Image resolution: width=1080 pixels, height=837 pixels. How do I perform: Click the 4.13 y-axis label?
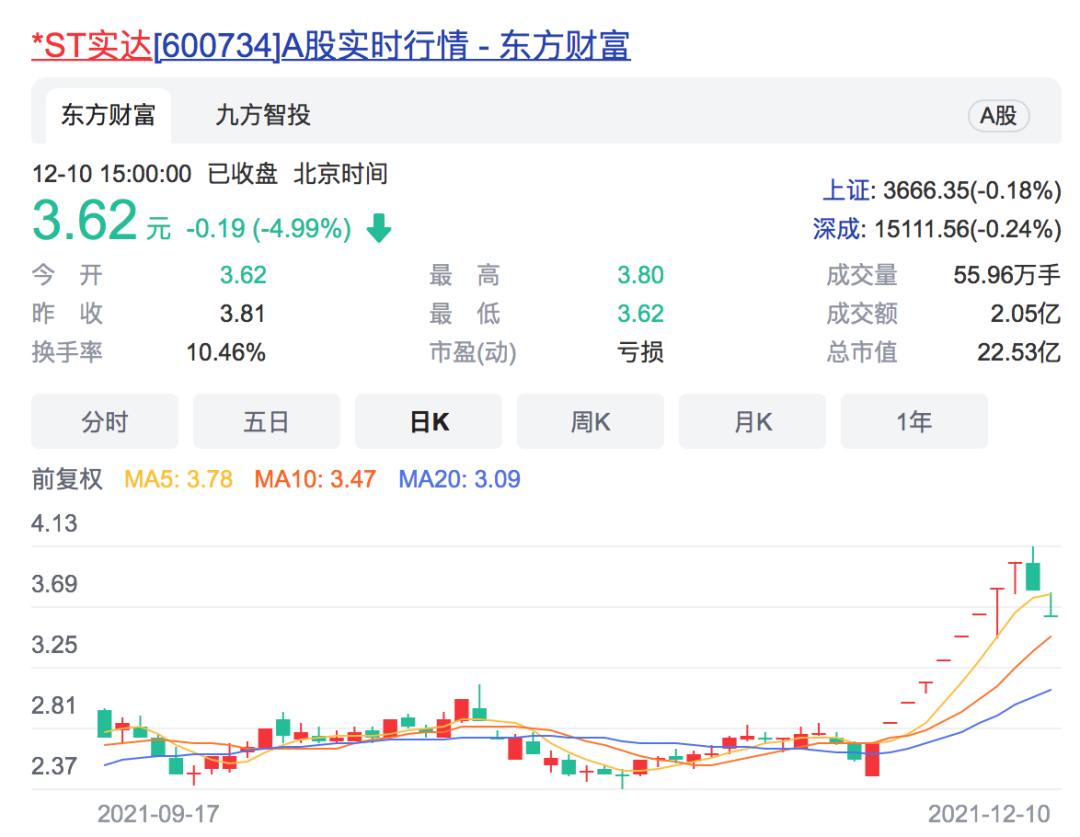click(54, 524)
